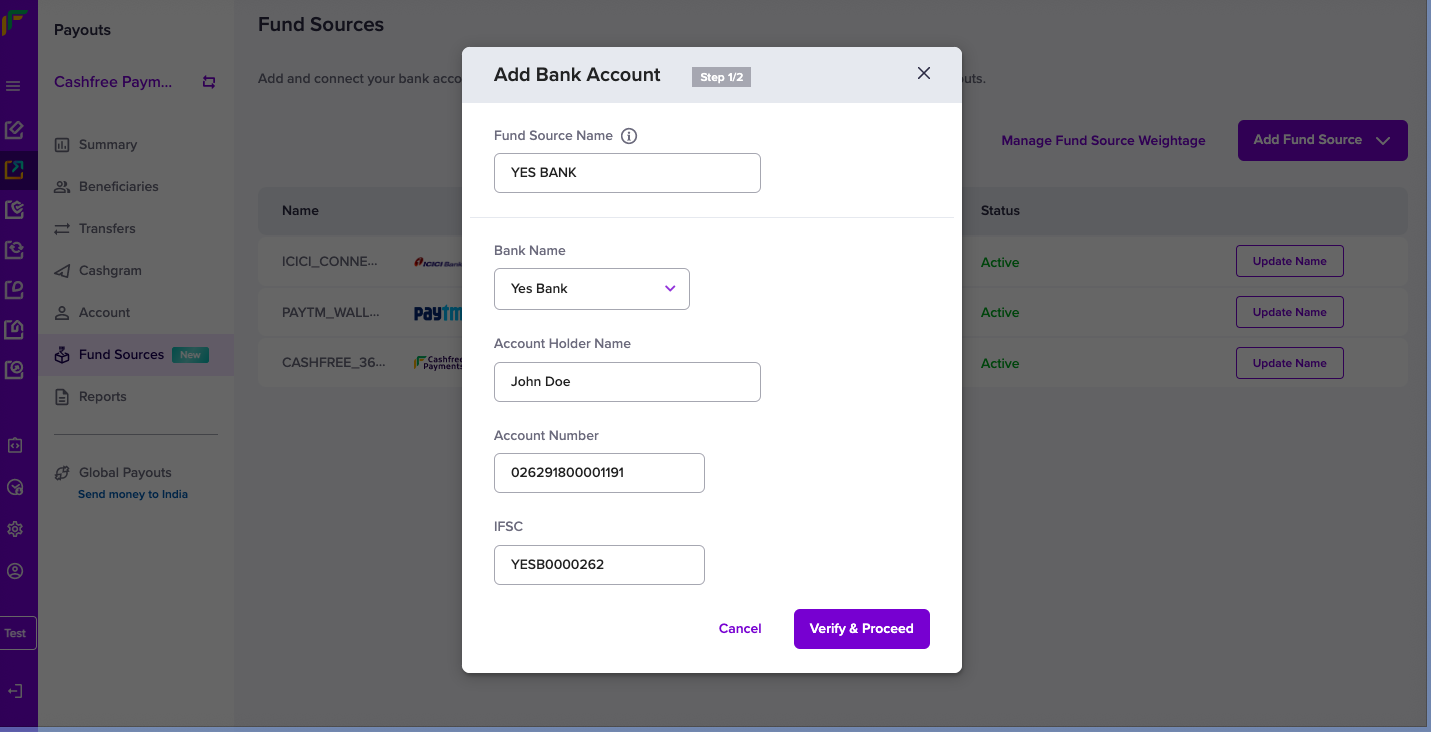Click the pie chart icon above the settings gear
1431x732 pixels.
(x=15, y=487)
